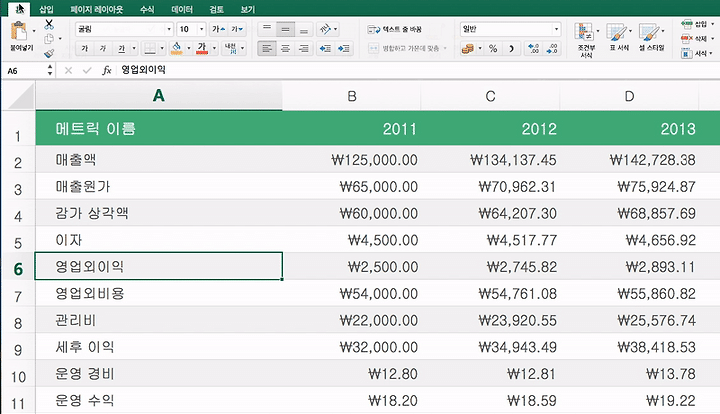Open font size dropdown showing 10
Viewport: 720px width, 414px height.
tap(201, 29)
